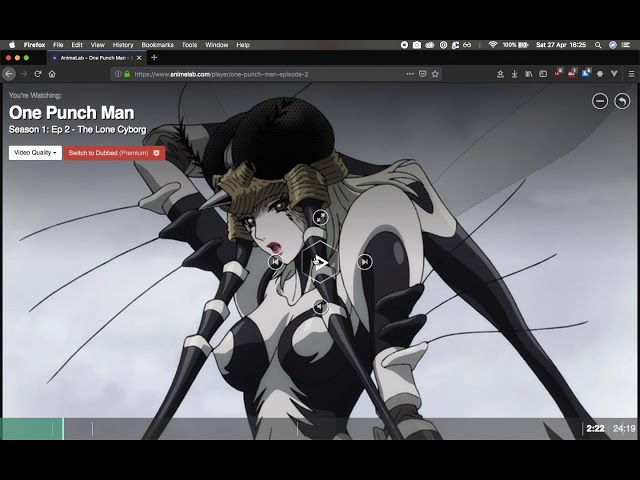Skip to next episode with player control
640x480 pixels.
point(364,262)
